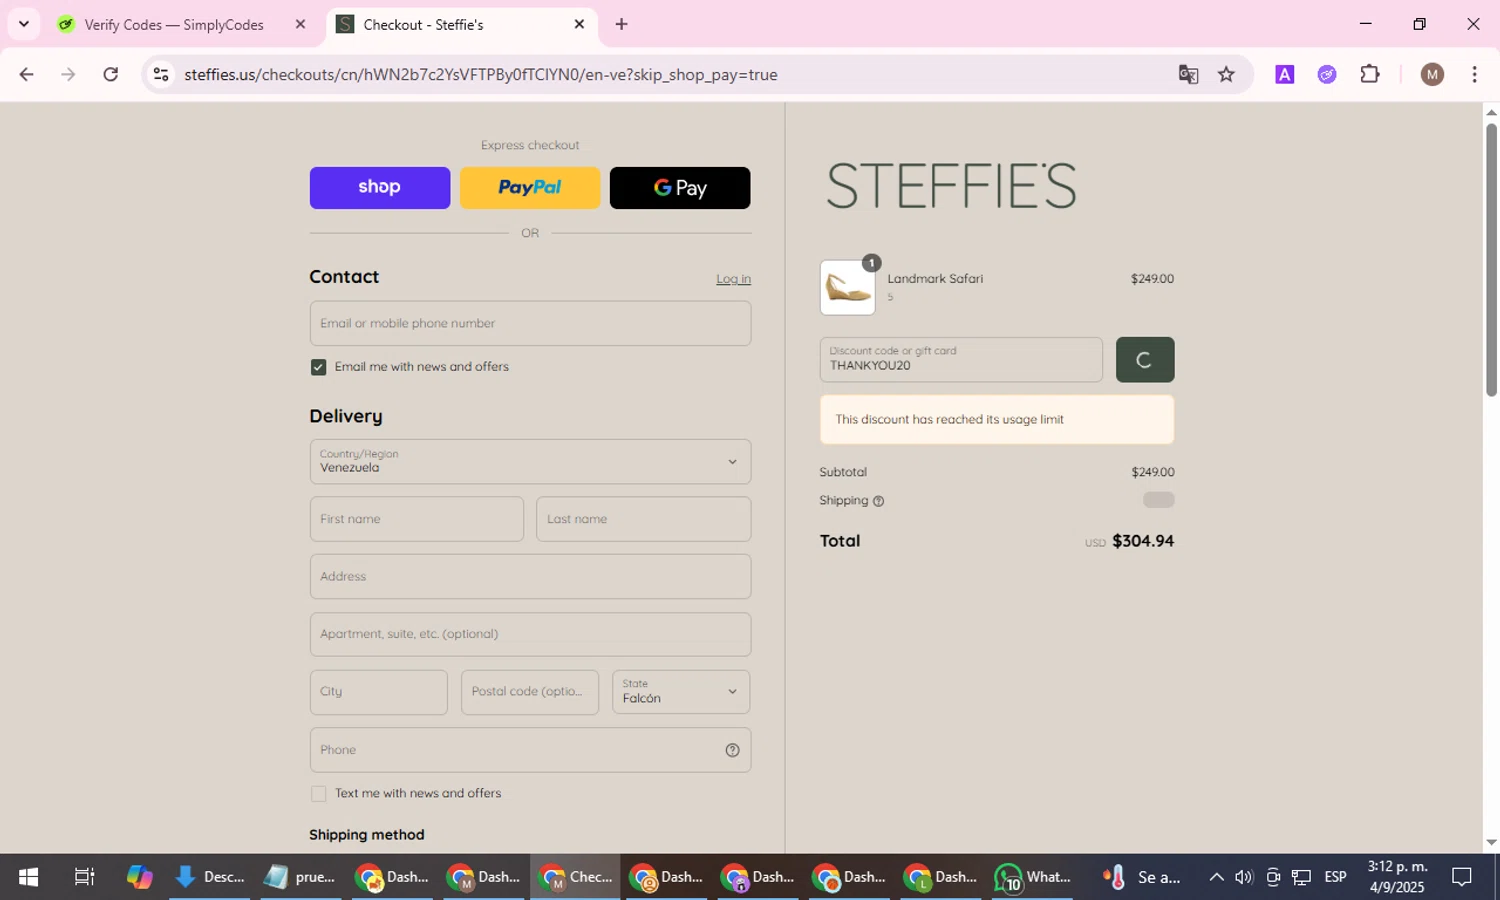This screenshot has width=1500, height=900.
Task: Open Windows Start menu
Action: click(x=28, y=877)
